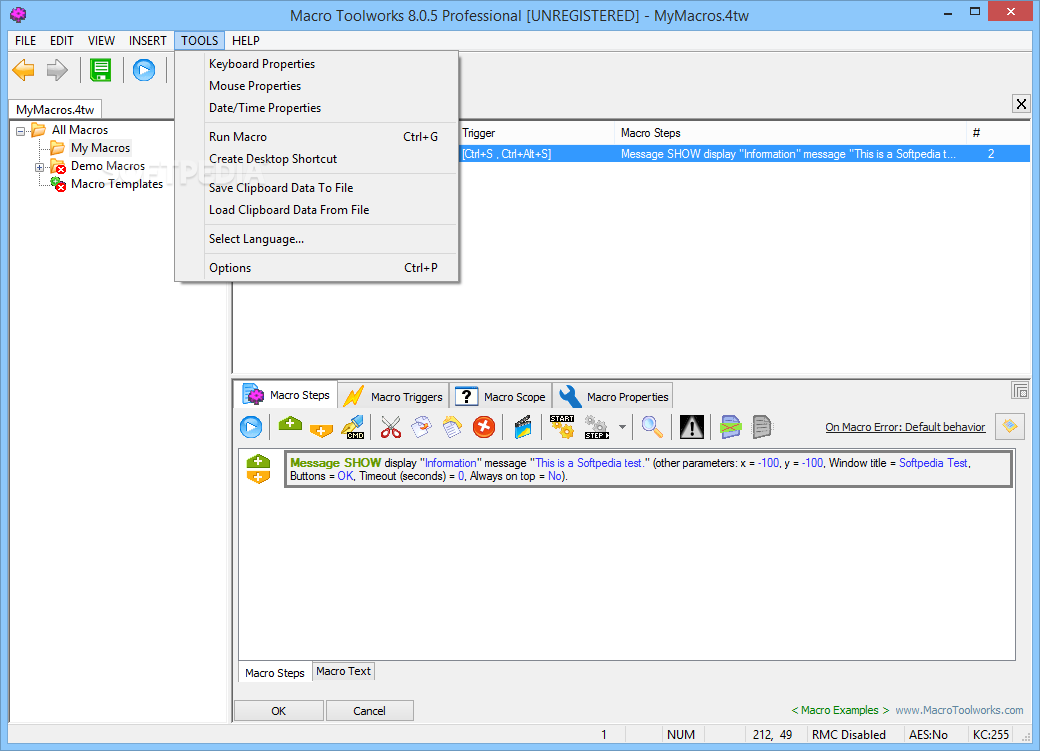
Task: Choose Create Desktop Shortcut entry
Action: click(x=317, y=159)
